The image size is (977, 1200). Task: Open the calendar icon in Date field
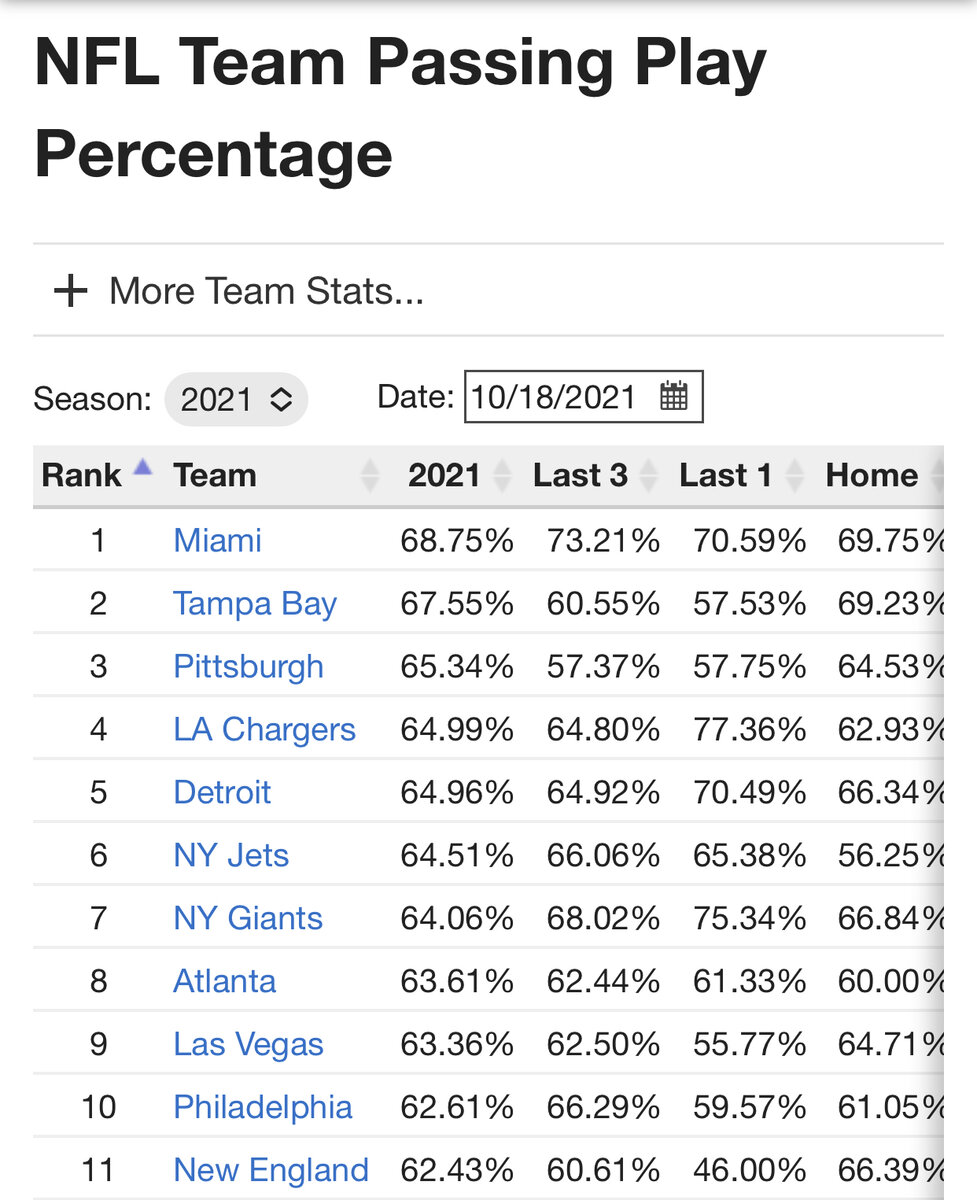point(674,397)
